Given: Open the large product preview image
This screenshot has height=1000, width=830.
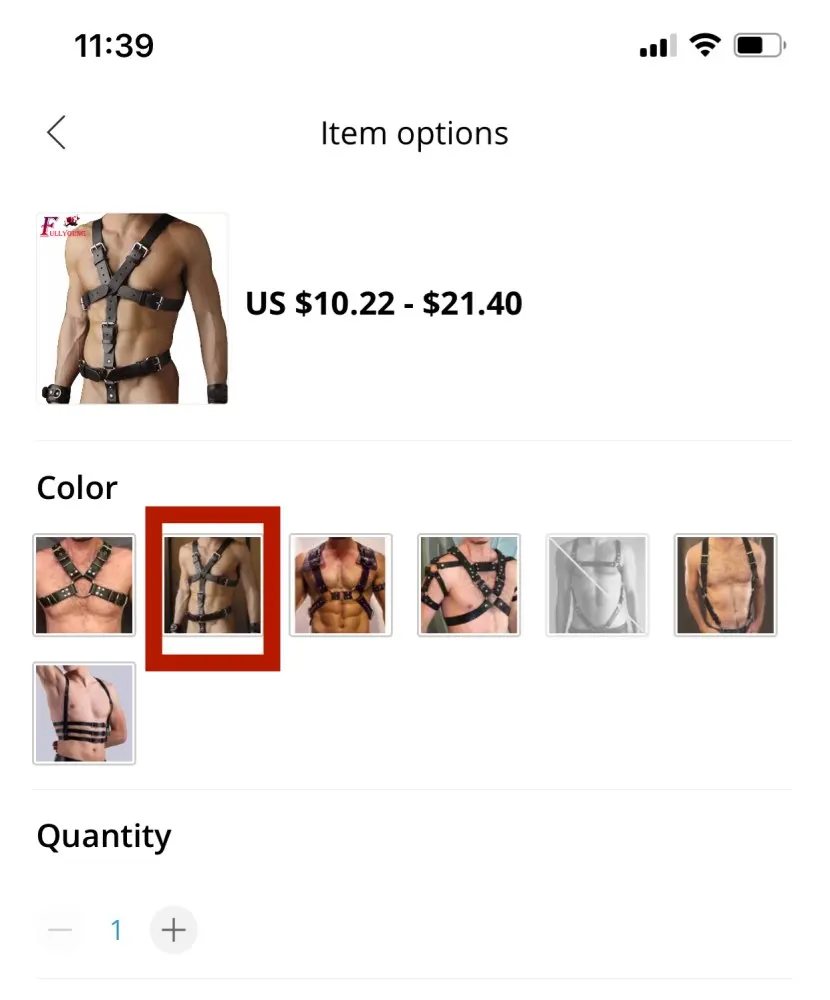Looking at the screenshot, I should click(x=132, y=309).
